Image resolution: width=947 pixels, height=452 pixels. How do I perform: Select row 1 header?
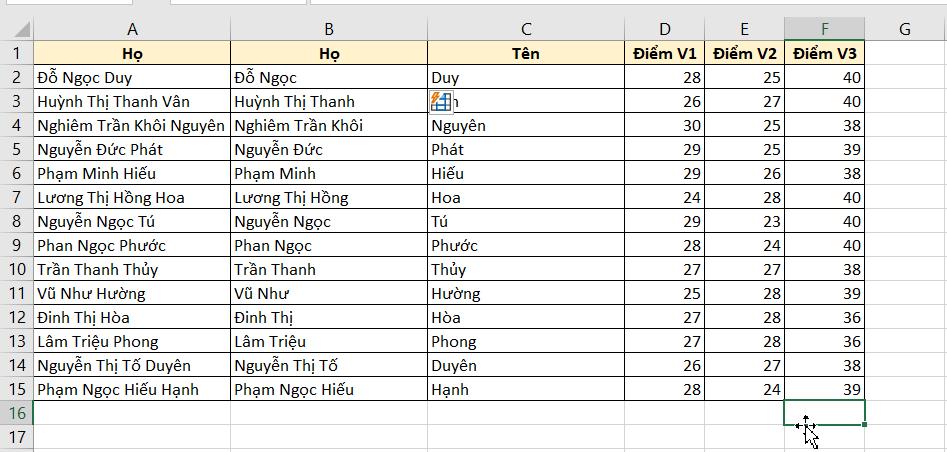coord(16,54)
